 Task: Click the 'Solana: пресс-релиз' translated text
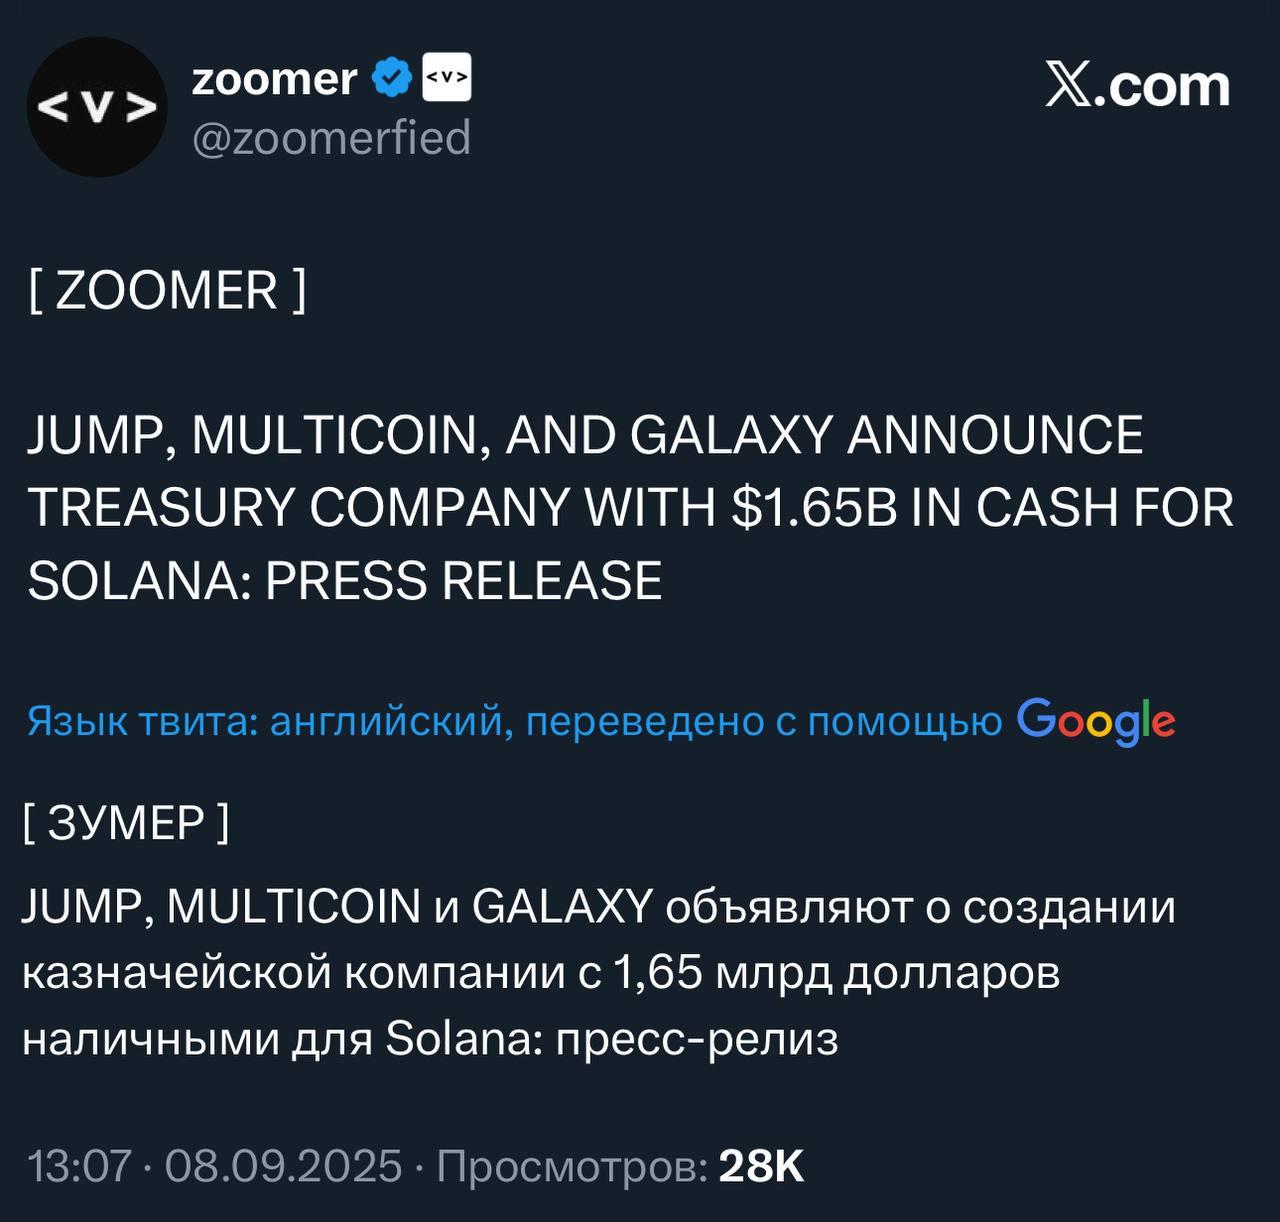click(x=612, y=1039)
